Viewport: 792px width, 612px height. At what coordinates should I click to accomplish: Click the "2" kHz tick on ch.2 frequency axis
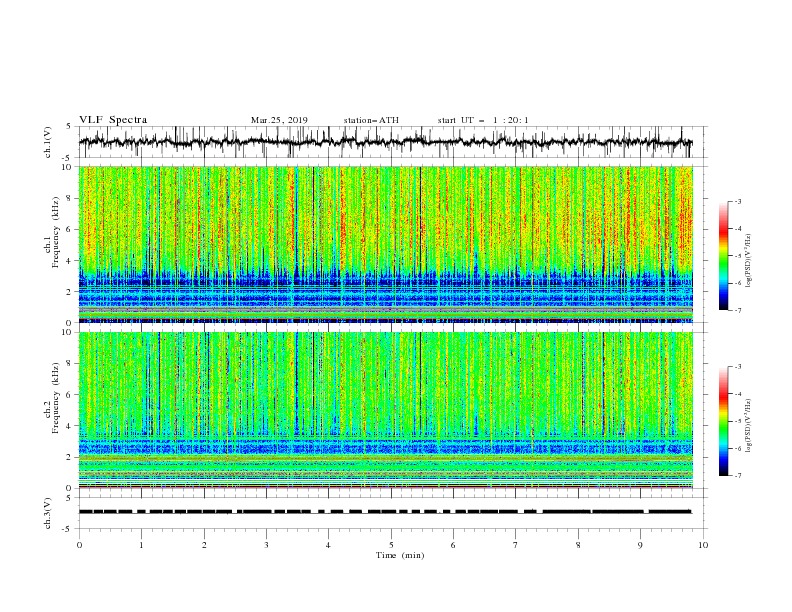coord(71,457)
